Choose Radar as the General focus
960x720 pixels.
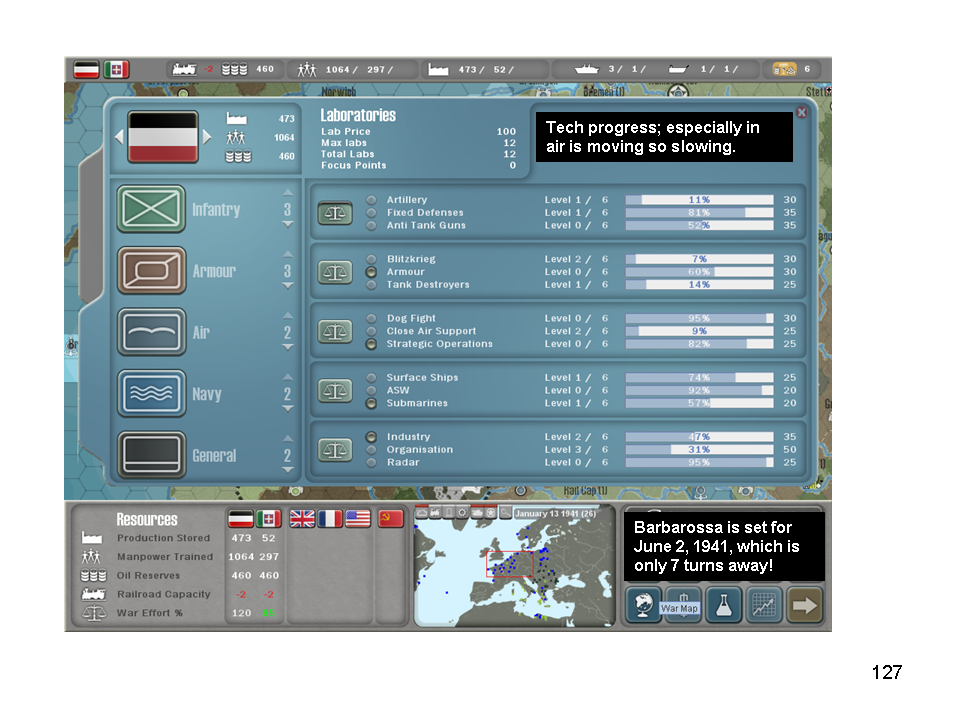pyautogui.click(x=372, y=463)
